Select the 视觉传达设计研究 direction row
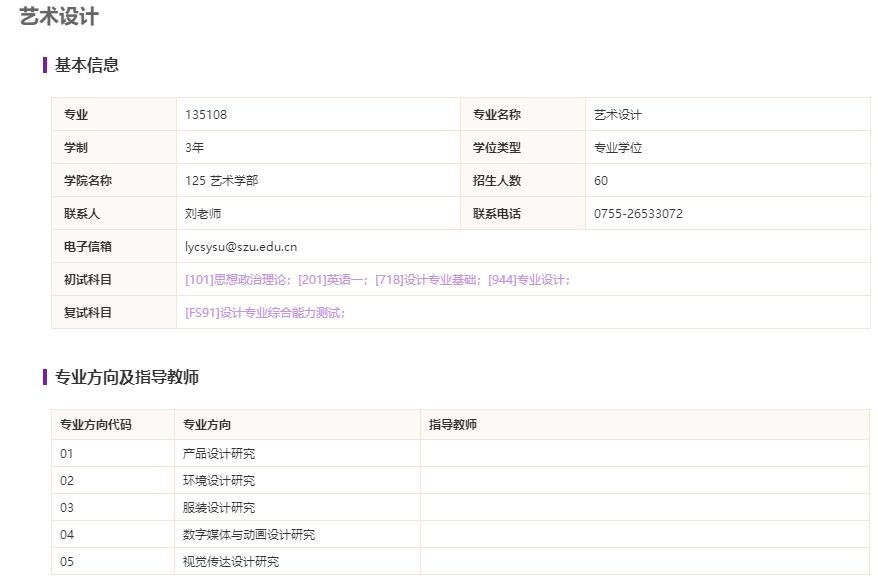 click(231, 562)
